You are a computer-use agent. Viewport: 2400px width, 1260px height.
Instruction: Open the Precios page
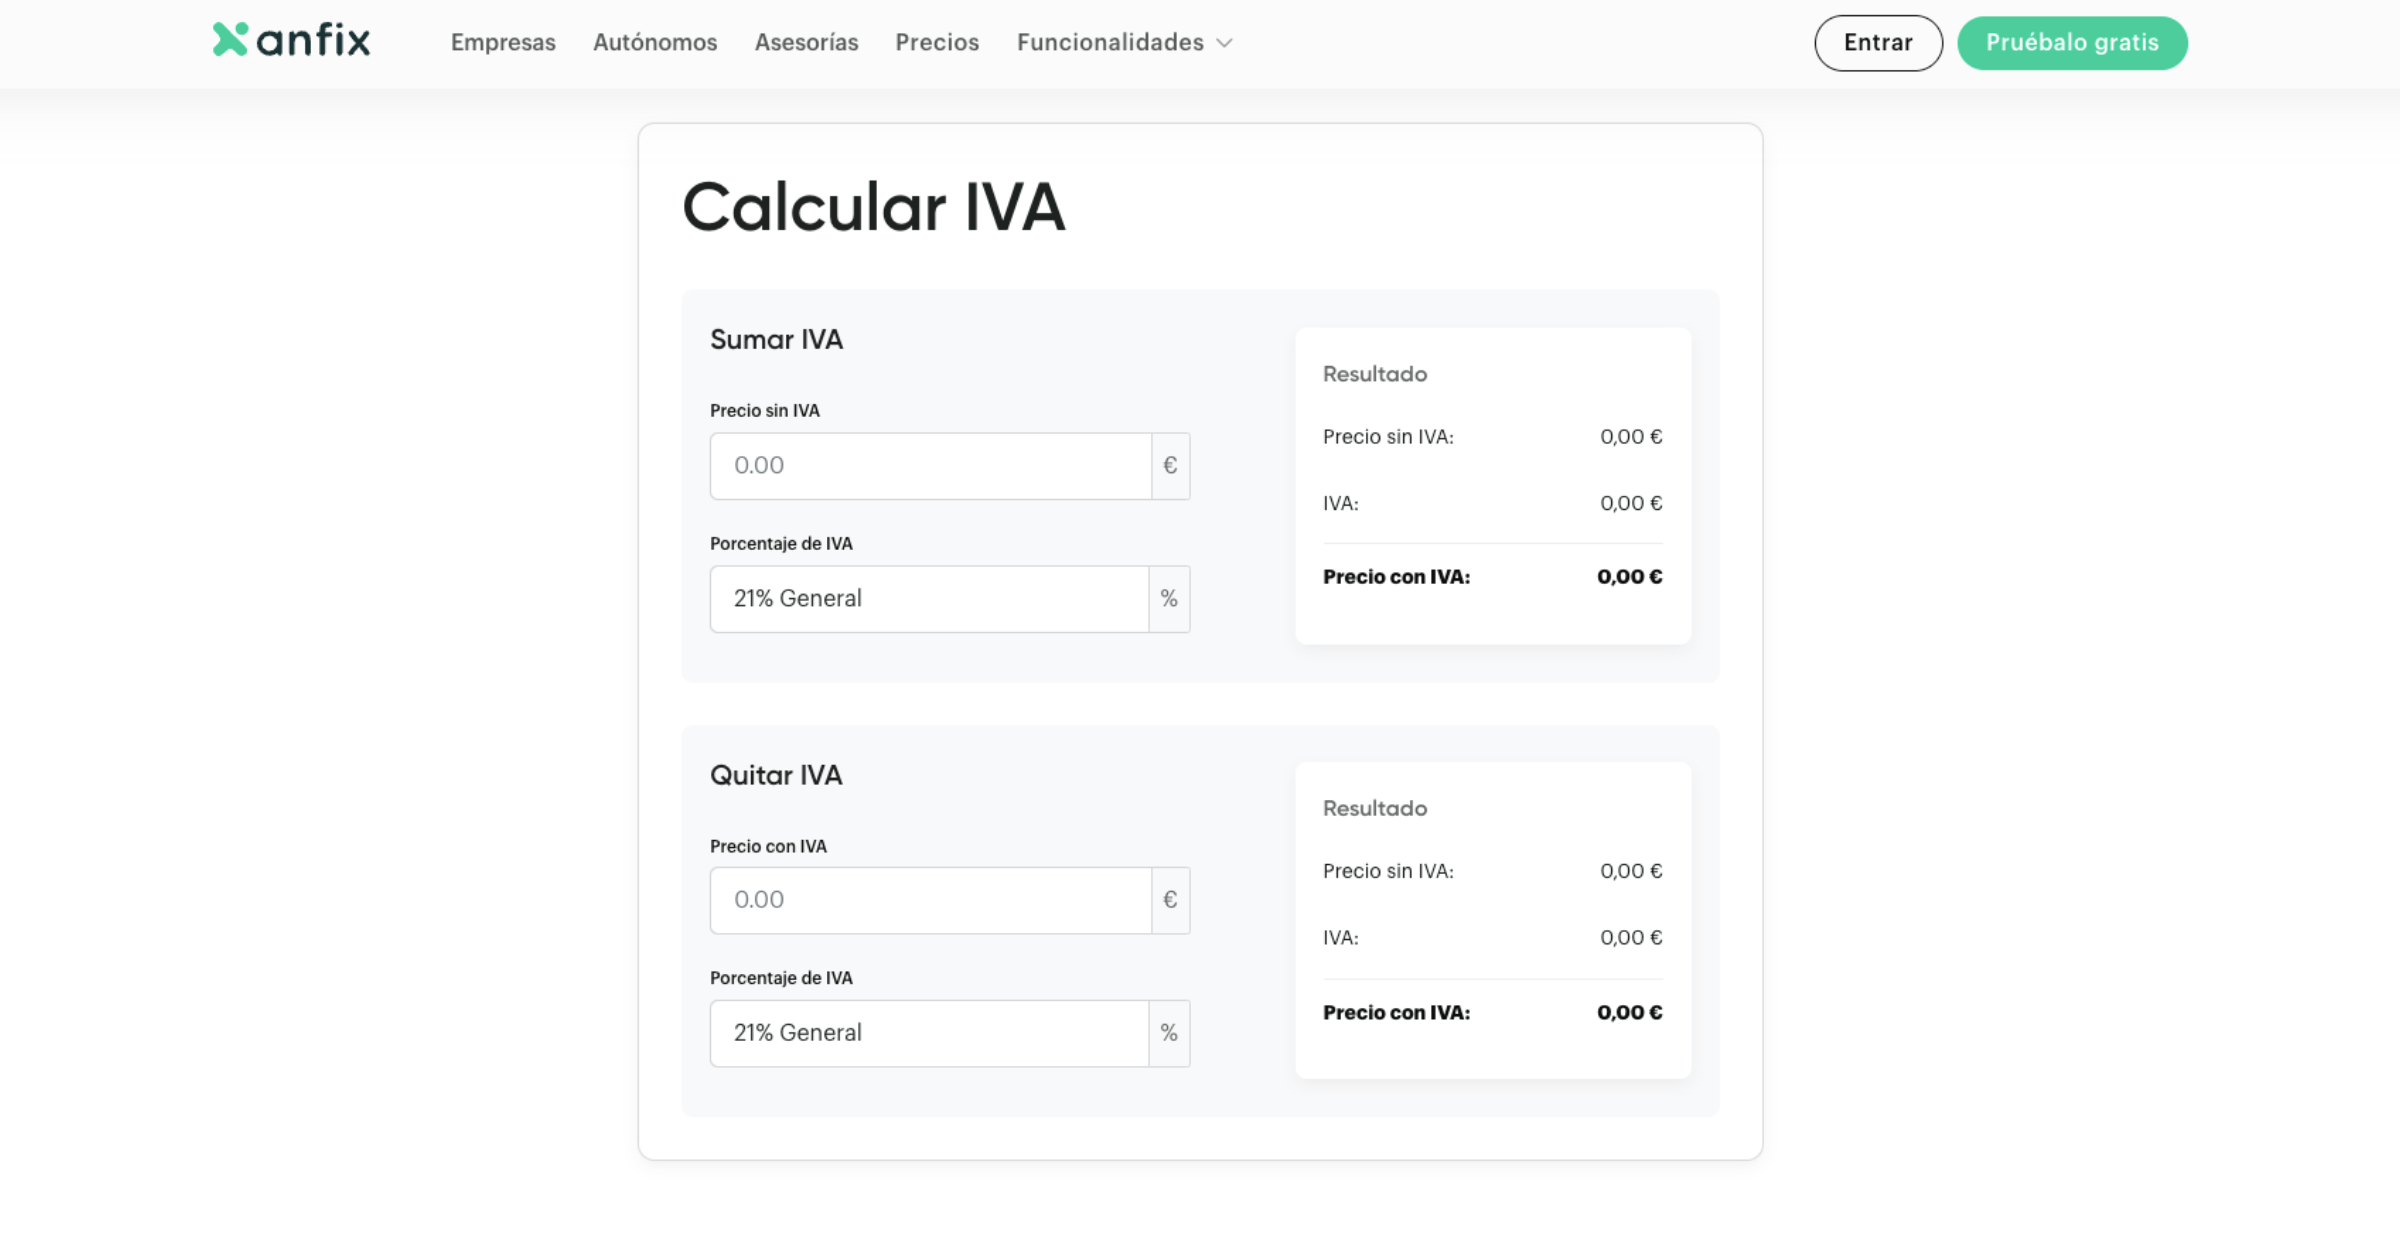tap(936, 43)
